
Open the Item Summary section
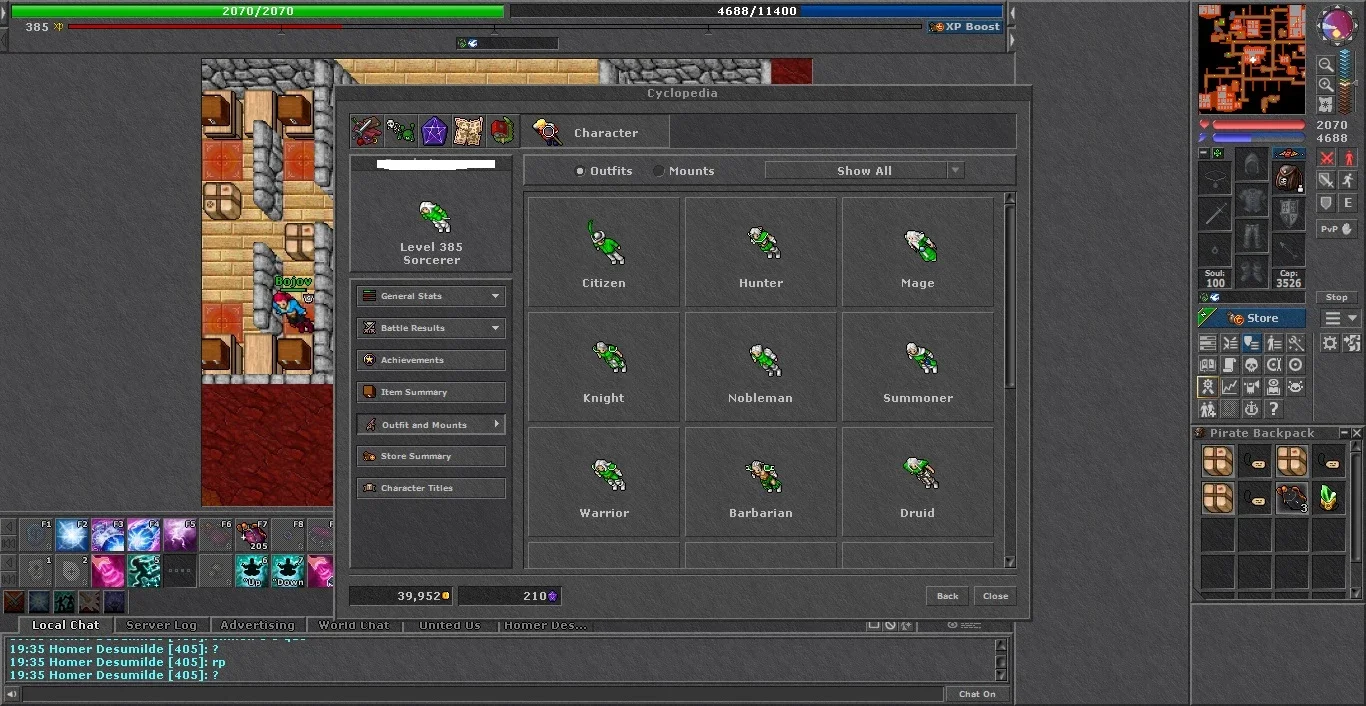[431, 392]
